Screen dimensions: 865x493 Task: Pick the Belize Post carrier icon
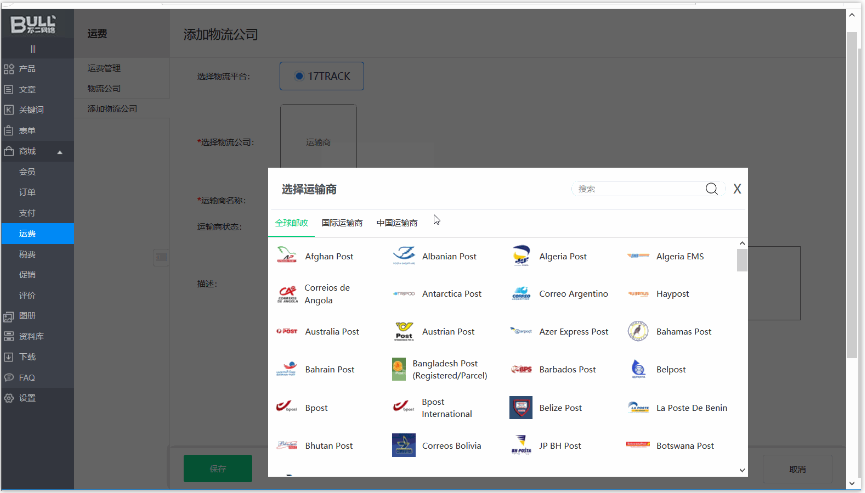pyautogui.click(x=521, y=407)
